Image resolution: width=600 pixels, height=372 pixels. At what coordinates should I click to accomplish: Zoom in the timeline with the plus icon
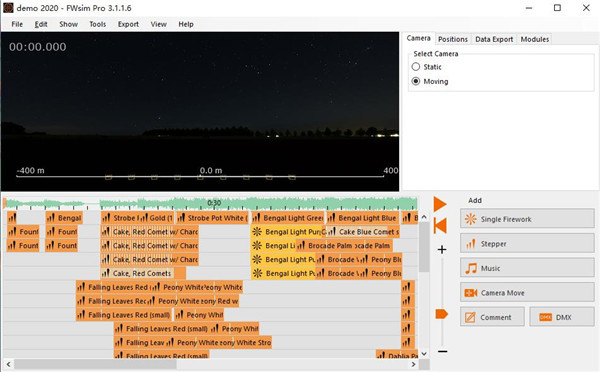click(442, 250)
